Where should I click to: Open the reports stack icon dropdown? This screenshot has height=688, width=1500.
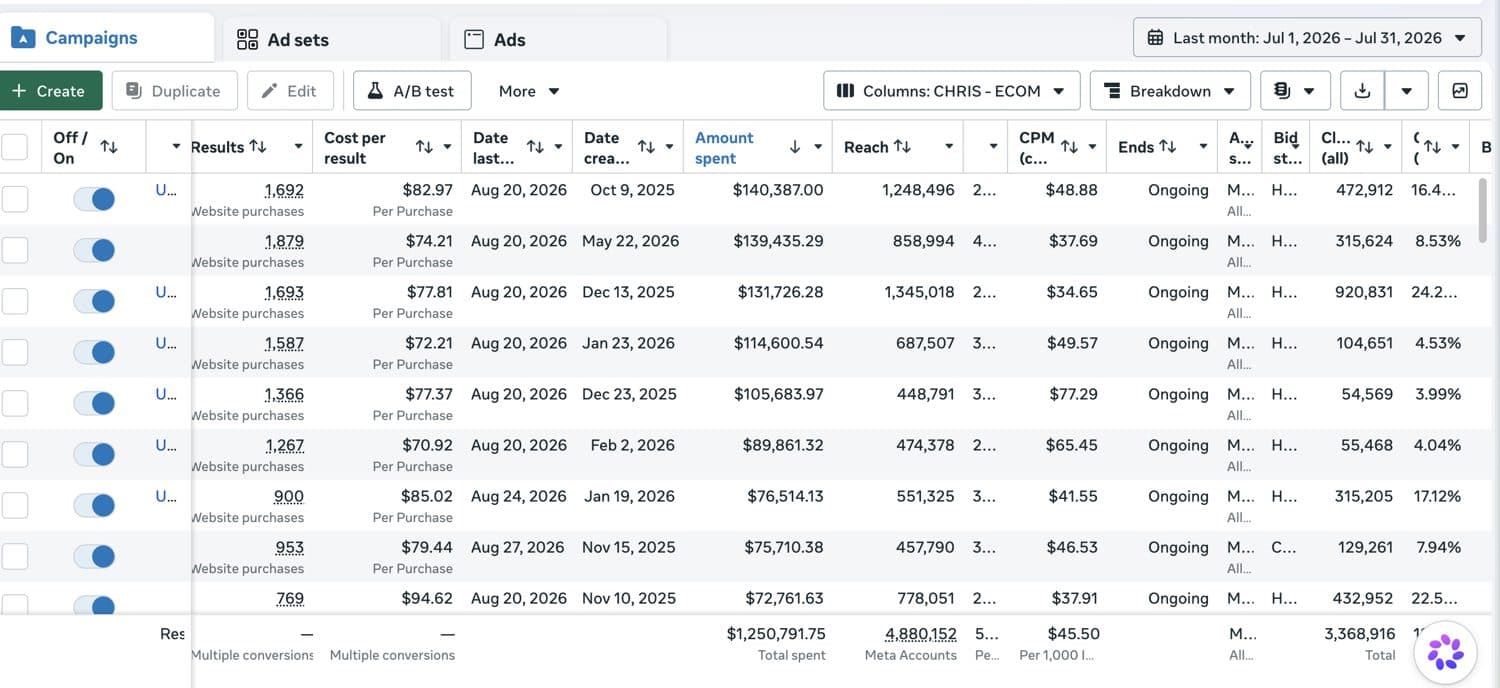[x=1295, y=91]
